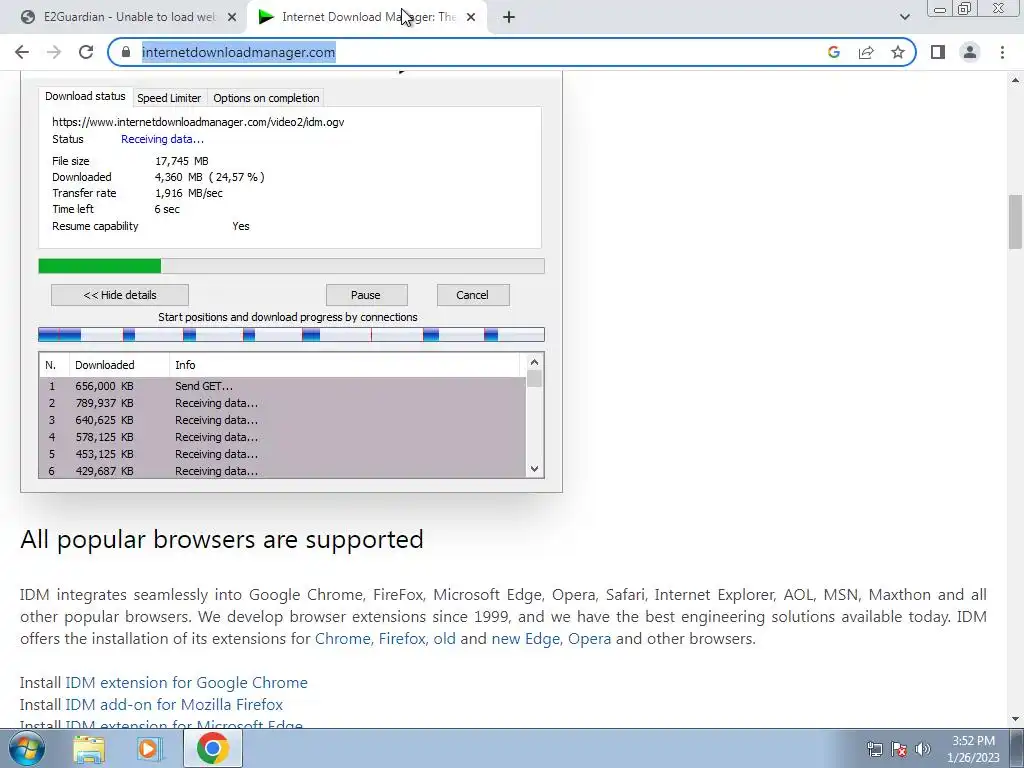Click the Downloaded column header
Image resolution: width=1024 pixels, height=768 pixels.
pos(120,365)
